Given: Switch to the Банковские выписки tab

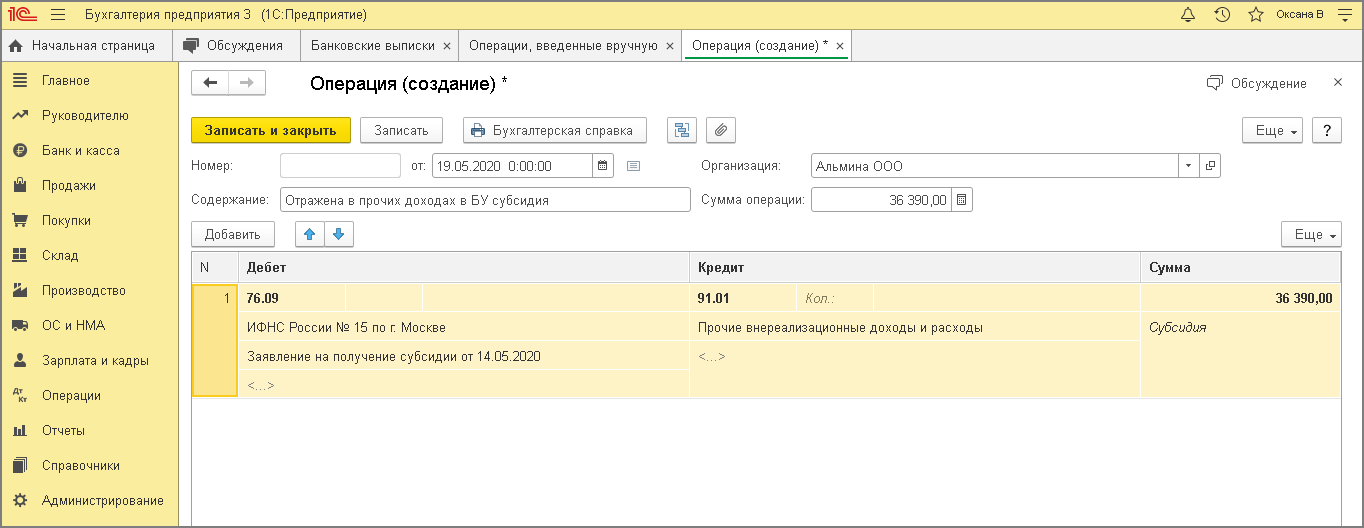Looking at the screenshot, I should point(372,45).
